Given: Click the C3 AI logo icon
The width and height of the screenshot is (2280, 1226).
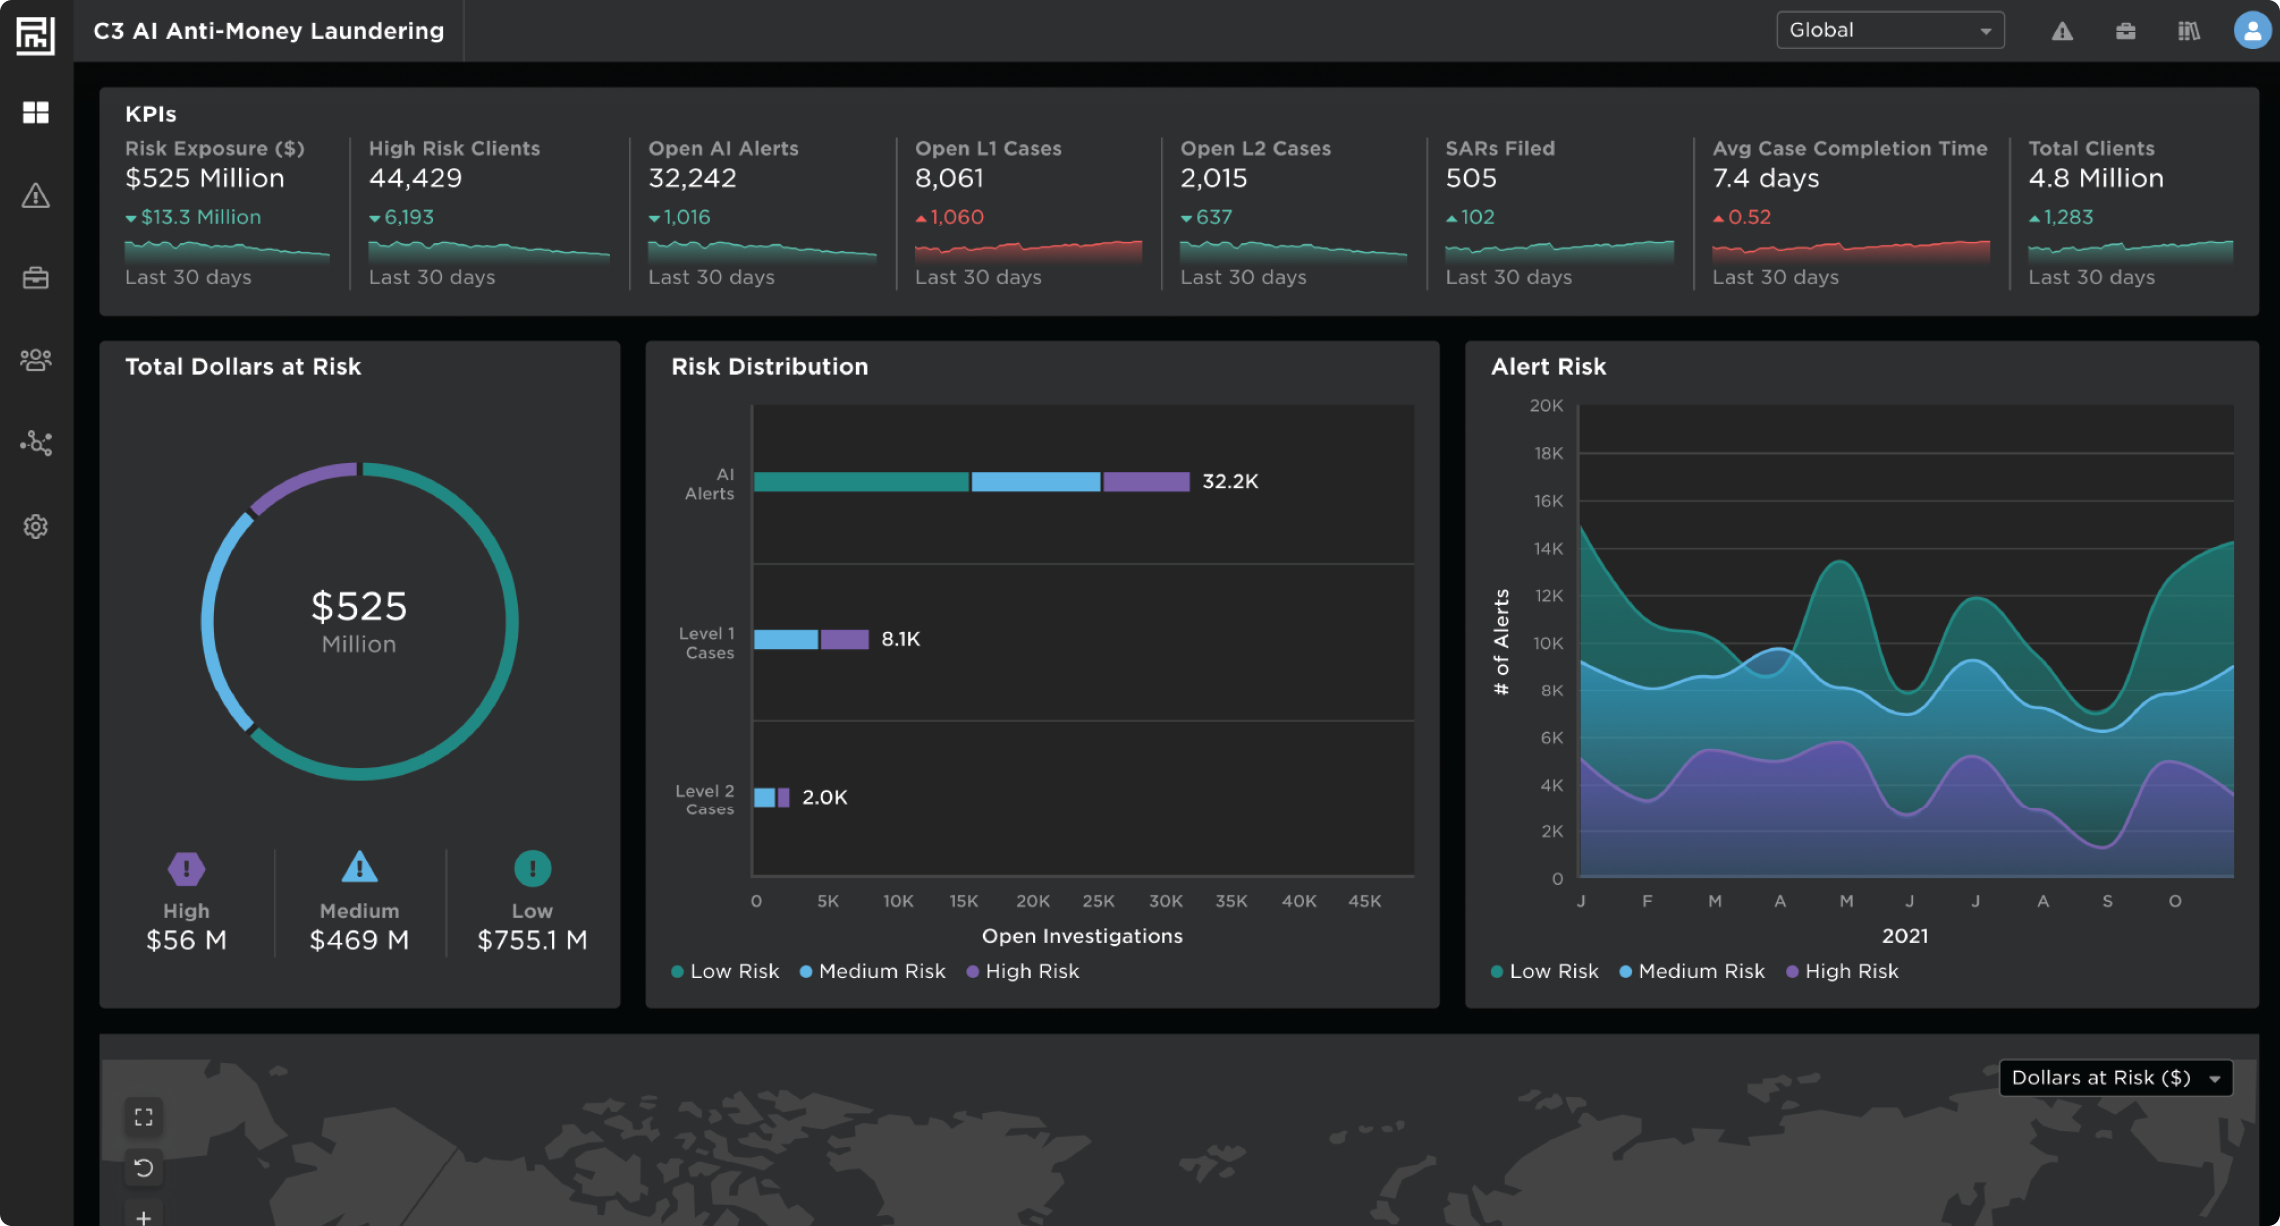Looking at the screenshot, I should pos(35,35).
